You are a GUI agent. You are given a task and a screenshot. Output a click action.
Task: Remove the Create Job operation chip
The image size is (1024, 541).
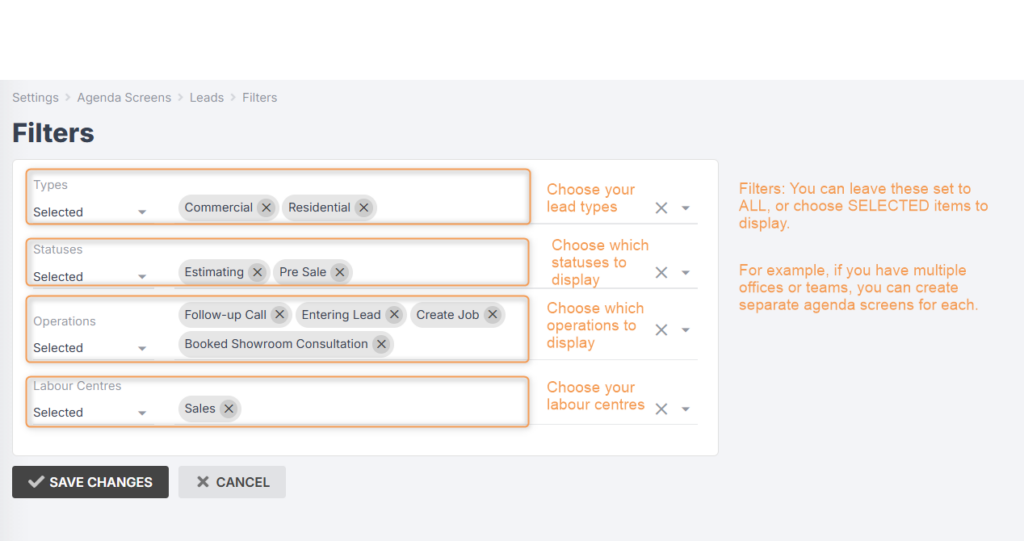492,315
